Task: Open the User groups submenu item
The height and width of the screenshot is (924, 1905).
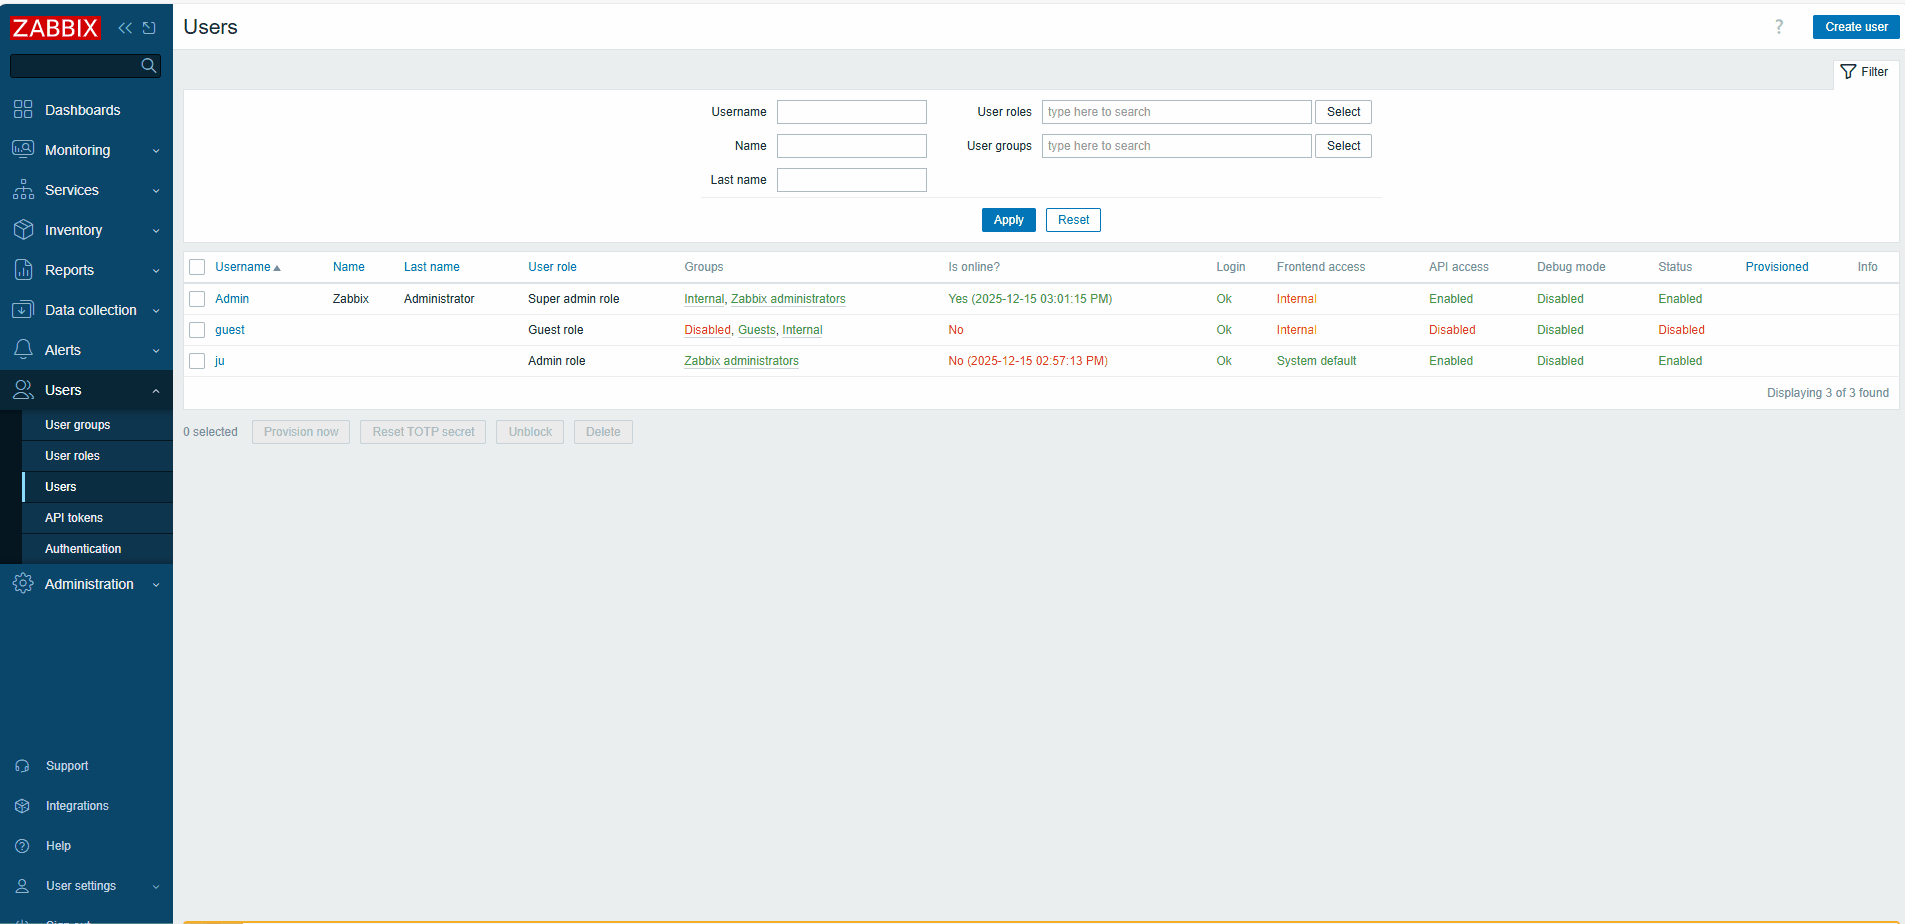Action: click(x=78, y=425)
